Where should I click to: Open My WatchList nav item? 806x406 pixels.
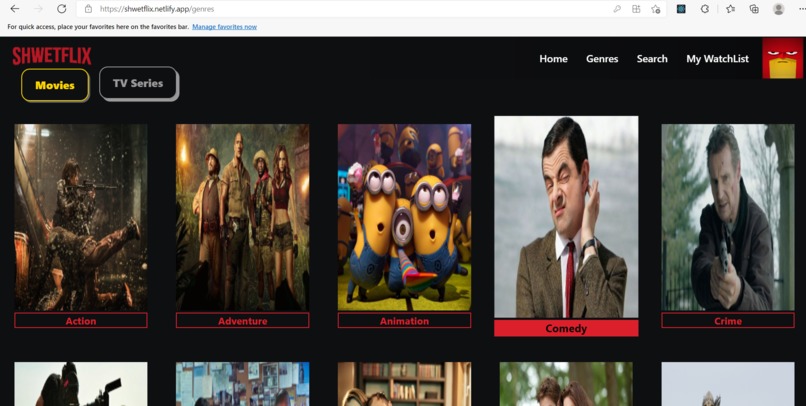[717, 59]
